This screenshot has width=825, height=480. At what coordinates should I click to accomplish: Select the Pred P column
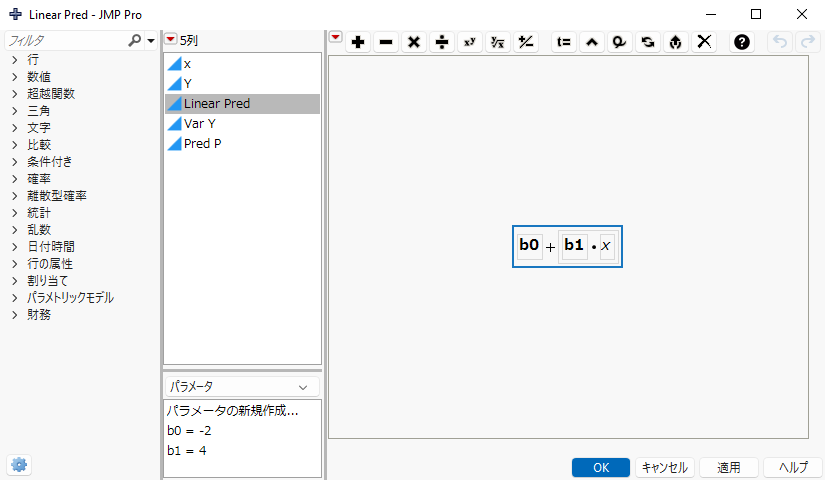point(242,144)
